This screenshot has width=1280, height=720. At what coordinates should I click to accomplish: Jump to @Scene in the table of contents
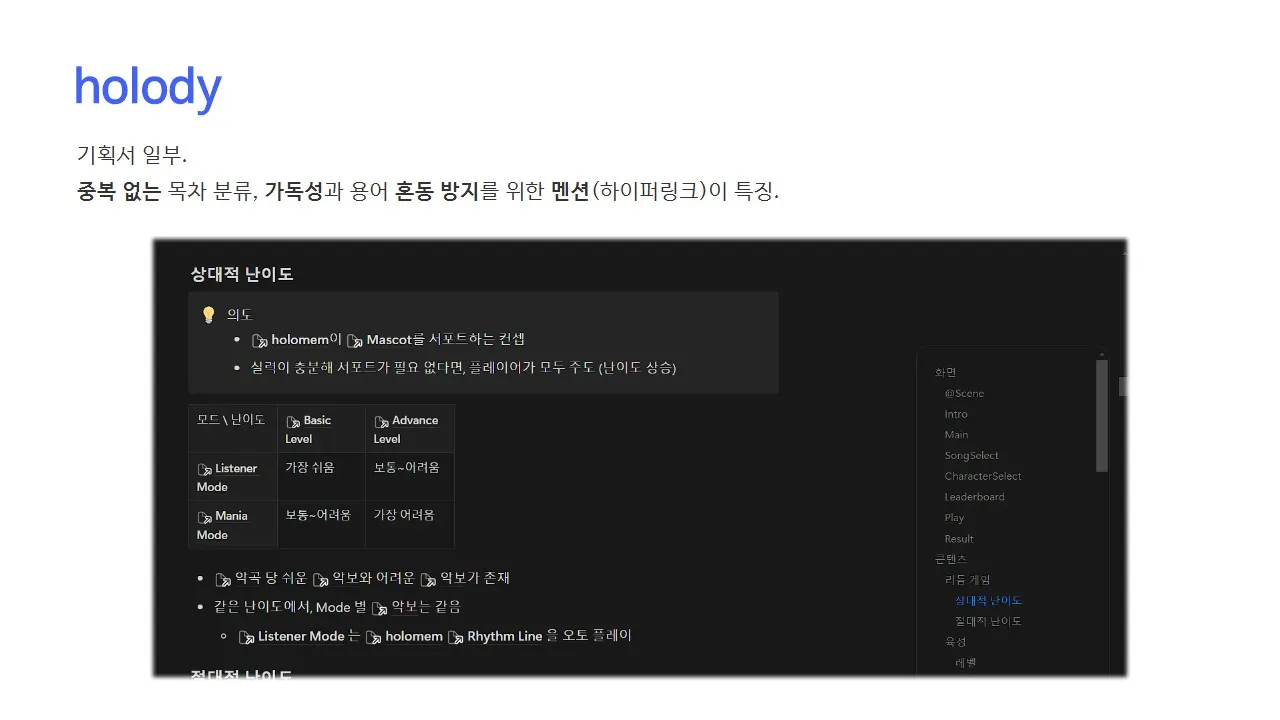click(x=964, y=393)
